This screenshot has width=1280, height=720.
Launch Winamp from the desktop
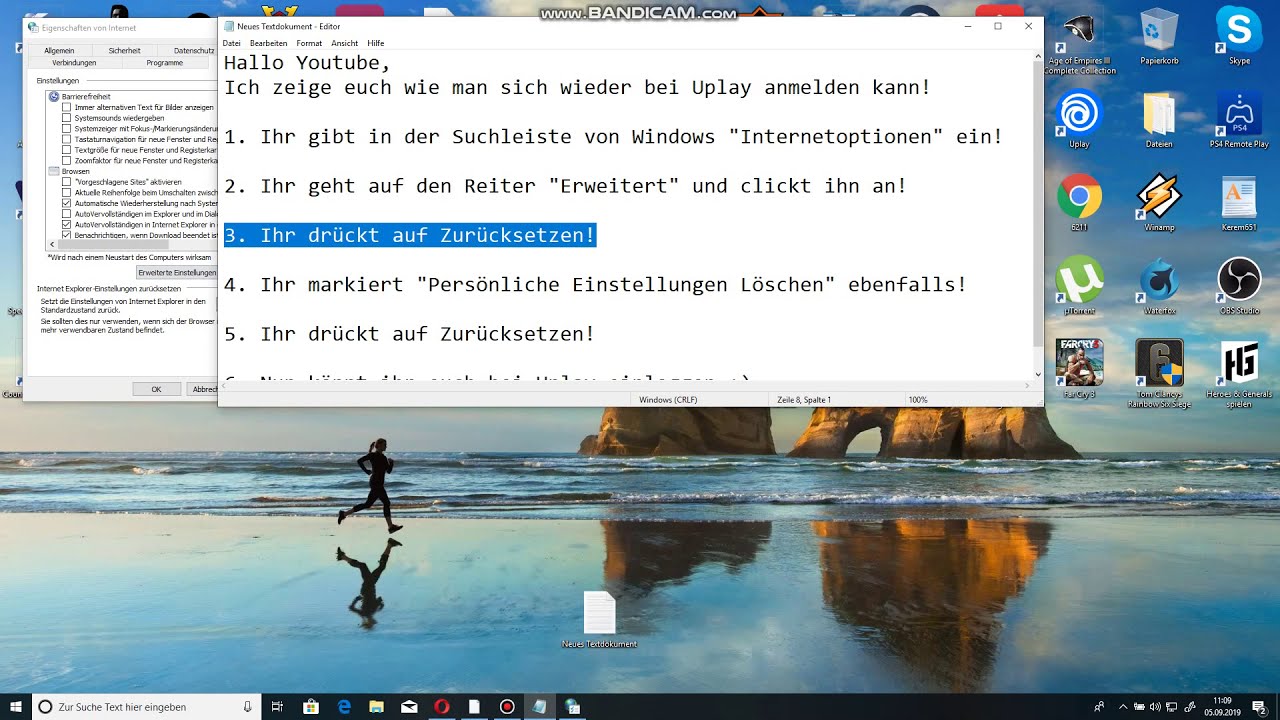[x=1159, y=202]
